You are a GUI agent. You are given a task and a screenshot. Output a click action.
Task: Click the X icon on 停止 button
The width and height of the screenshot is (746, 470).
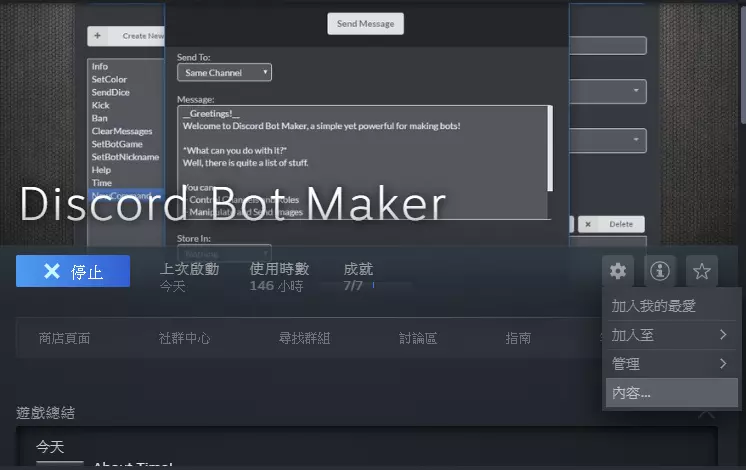pos(52,271)
